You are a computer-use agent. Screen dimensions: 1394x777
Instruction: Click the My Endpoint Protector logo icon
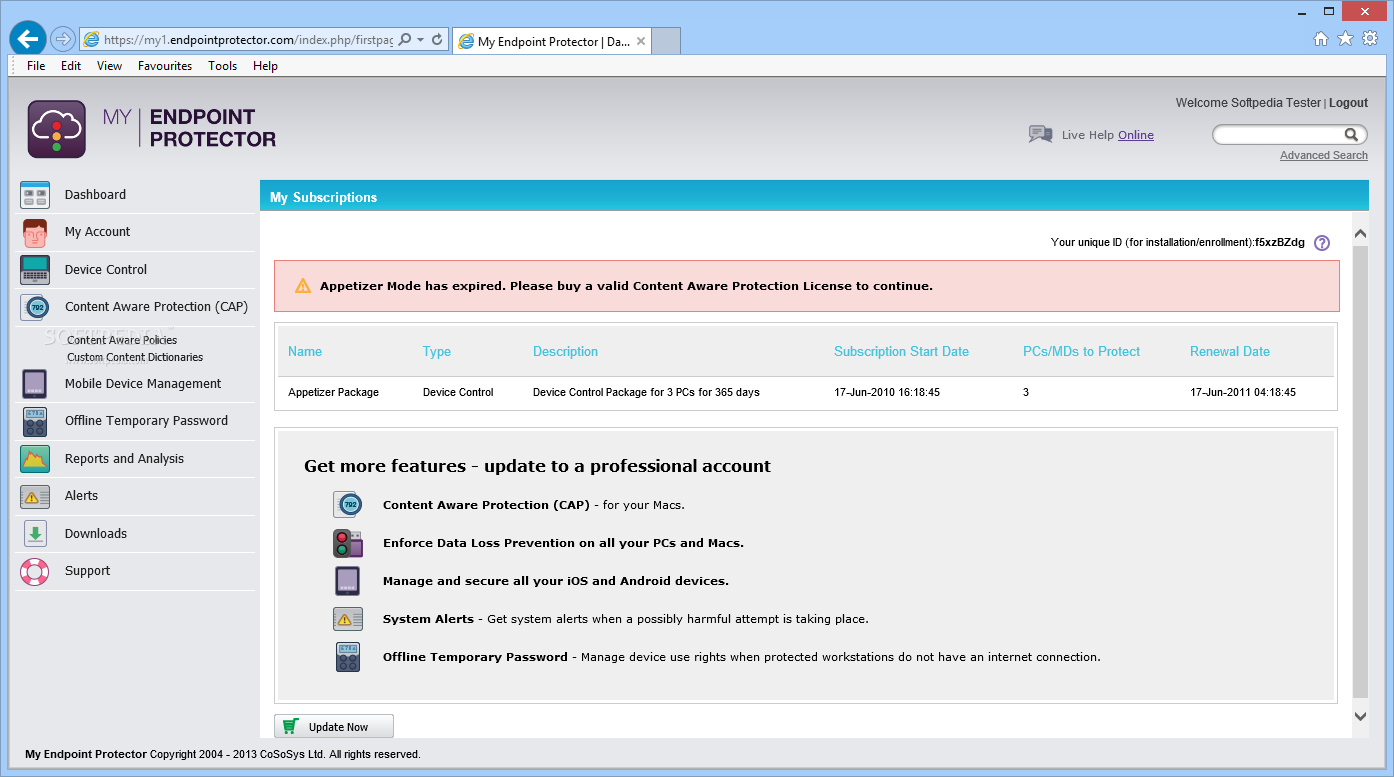pos(57,129)
